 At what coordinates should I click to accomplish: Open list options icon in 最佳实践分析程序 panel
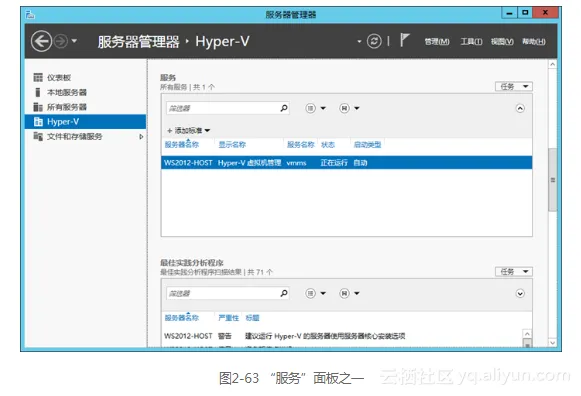(x=310, y=293)
